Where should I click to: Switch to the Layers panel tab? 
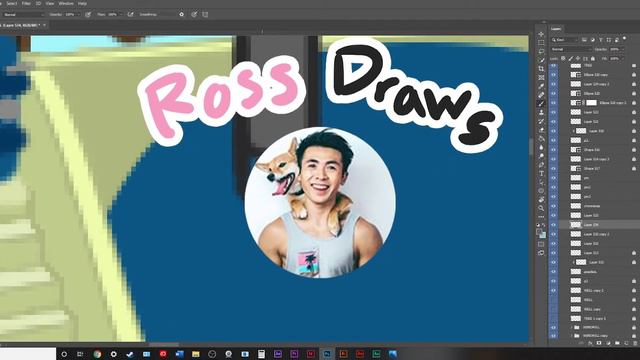(556, 29)
